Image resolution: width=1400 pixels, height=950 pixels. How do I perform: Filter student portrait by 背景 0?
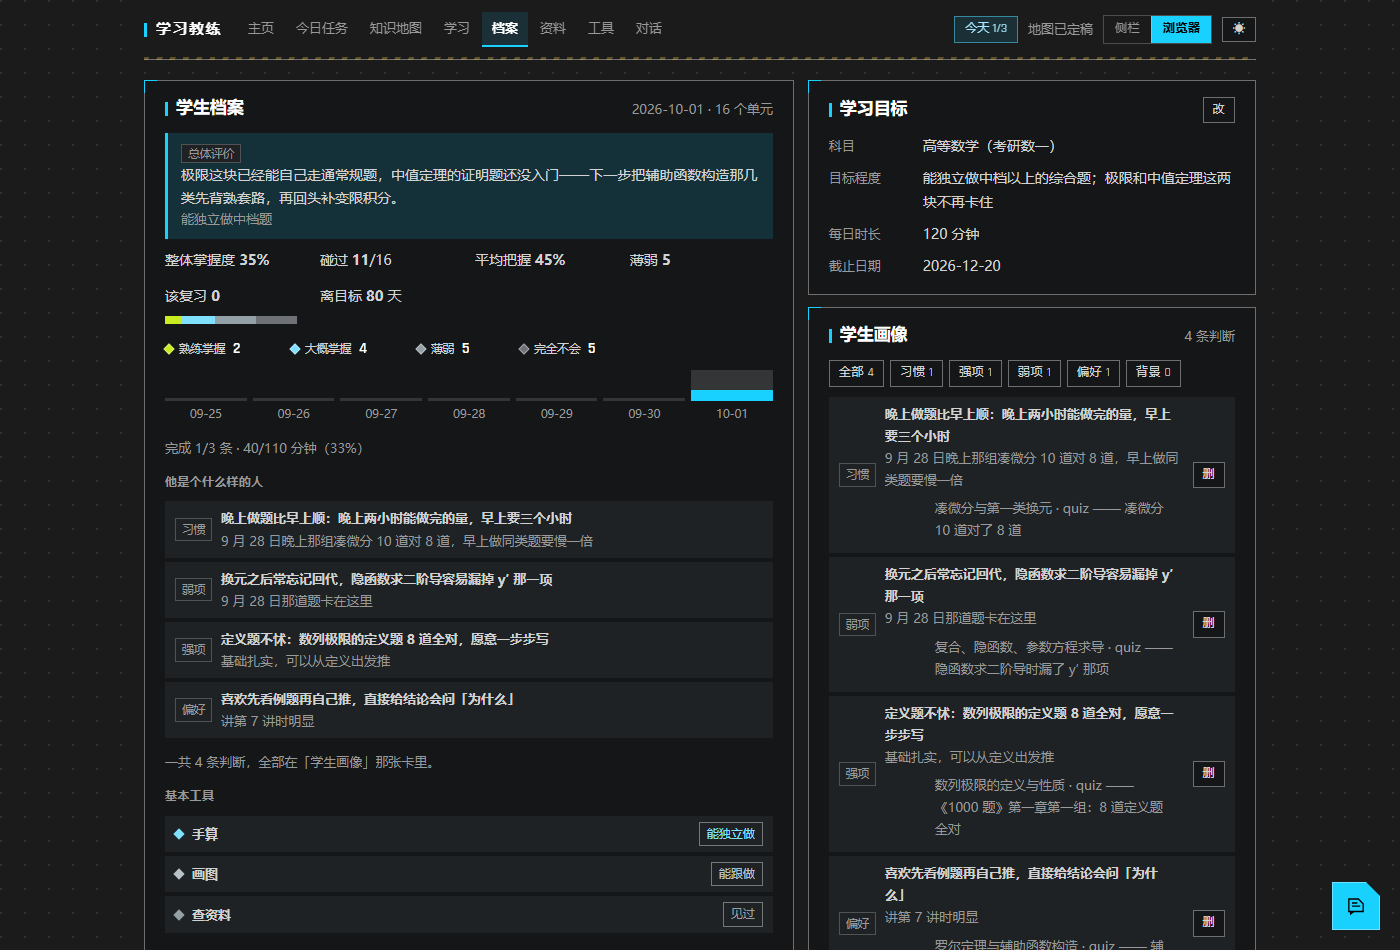1153,373
